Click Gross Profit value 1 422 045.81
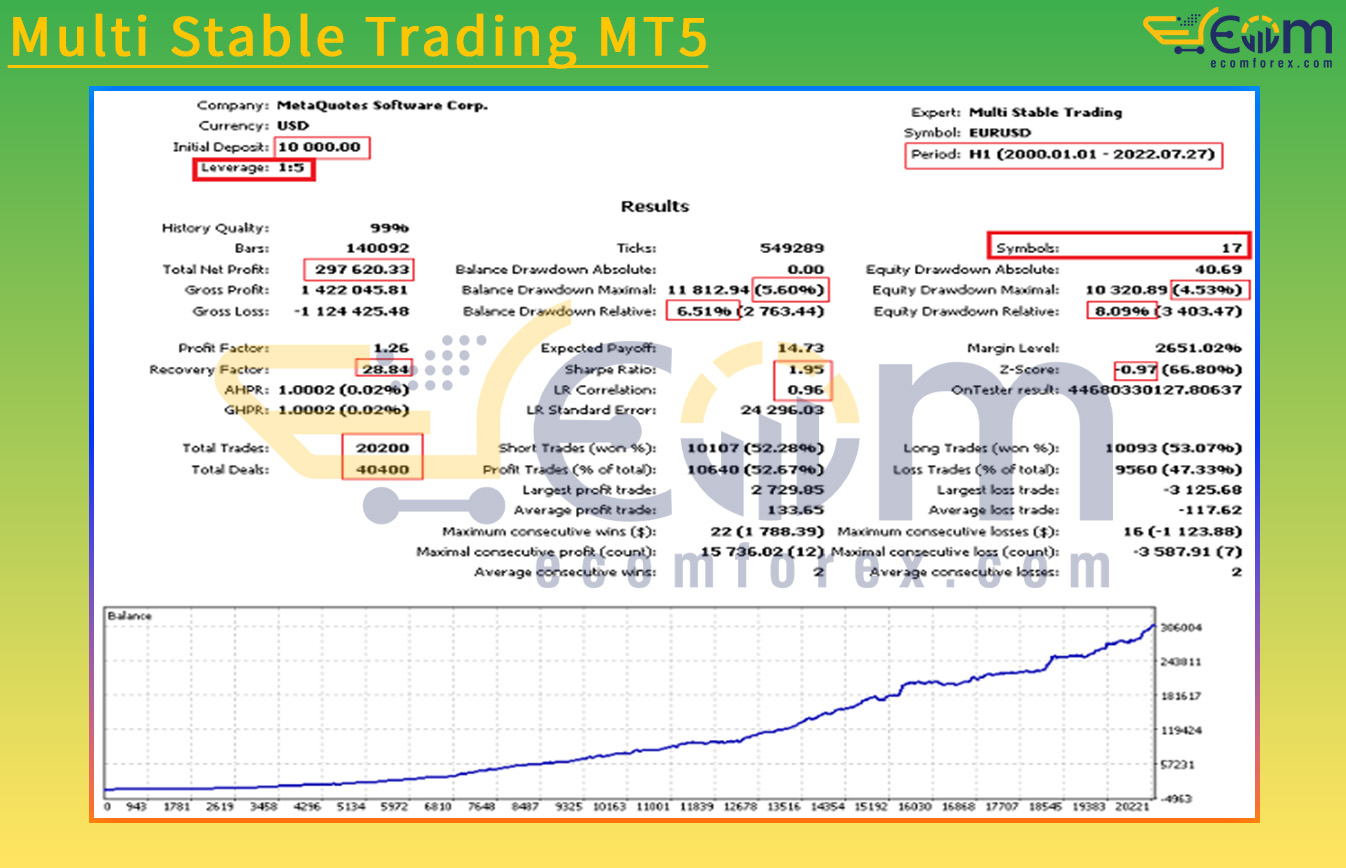This screenshot has height=868, width=1346. pyautogui.click(x=355, y=290)
